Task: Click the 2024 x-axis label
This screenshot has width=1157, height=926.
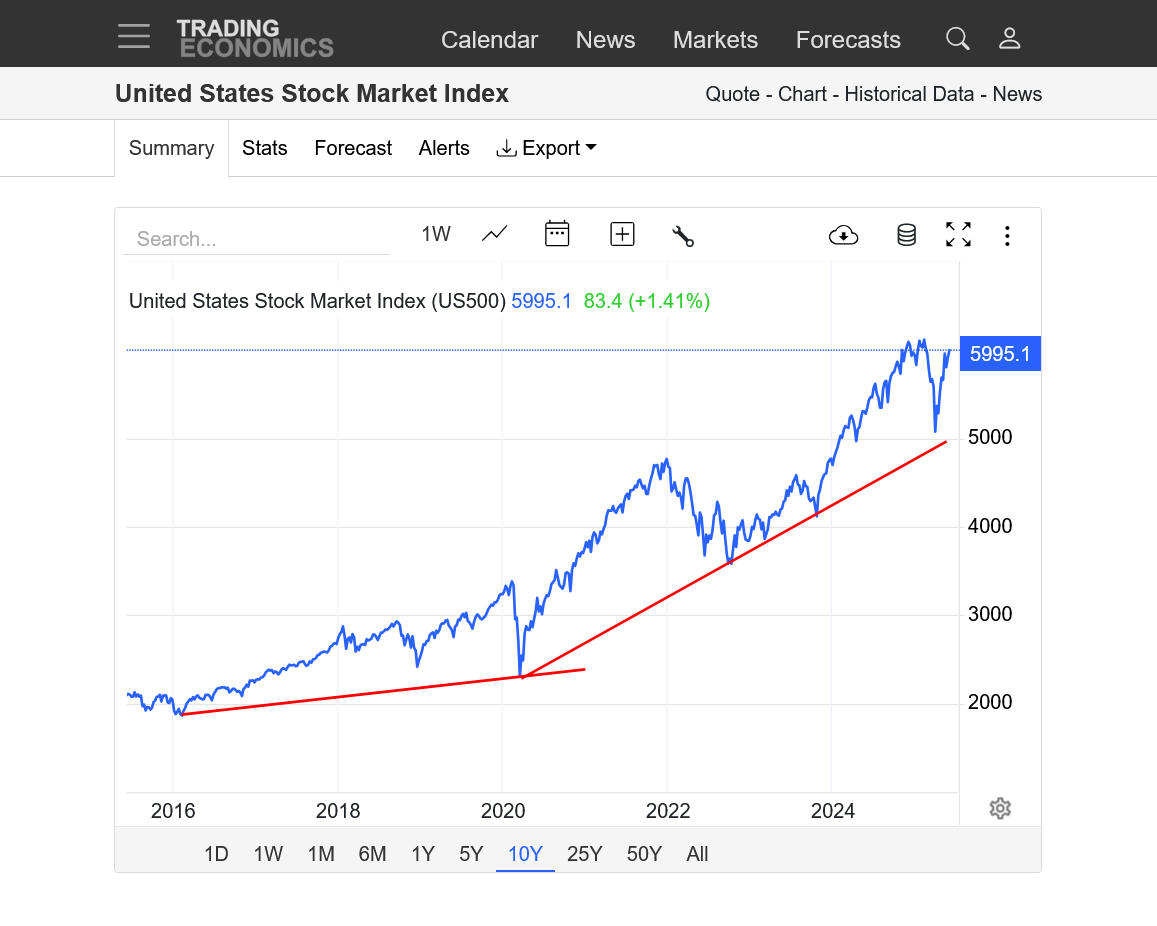Action: tap(832, 811)
